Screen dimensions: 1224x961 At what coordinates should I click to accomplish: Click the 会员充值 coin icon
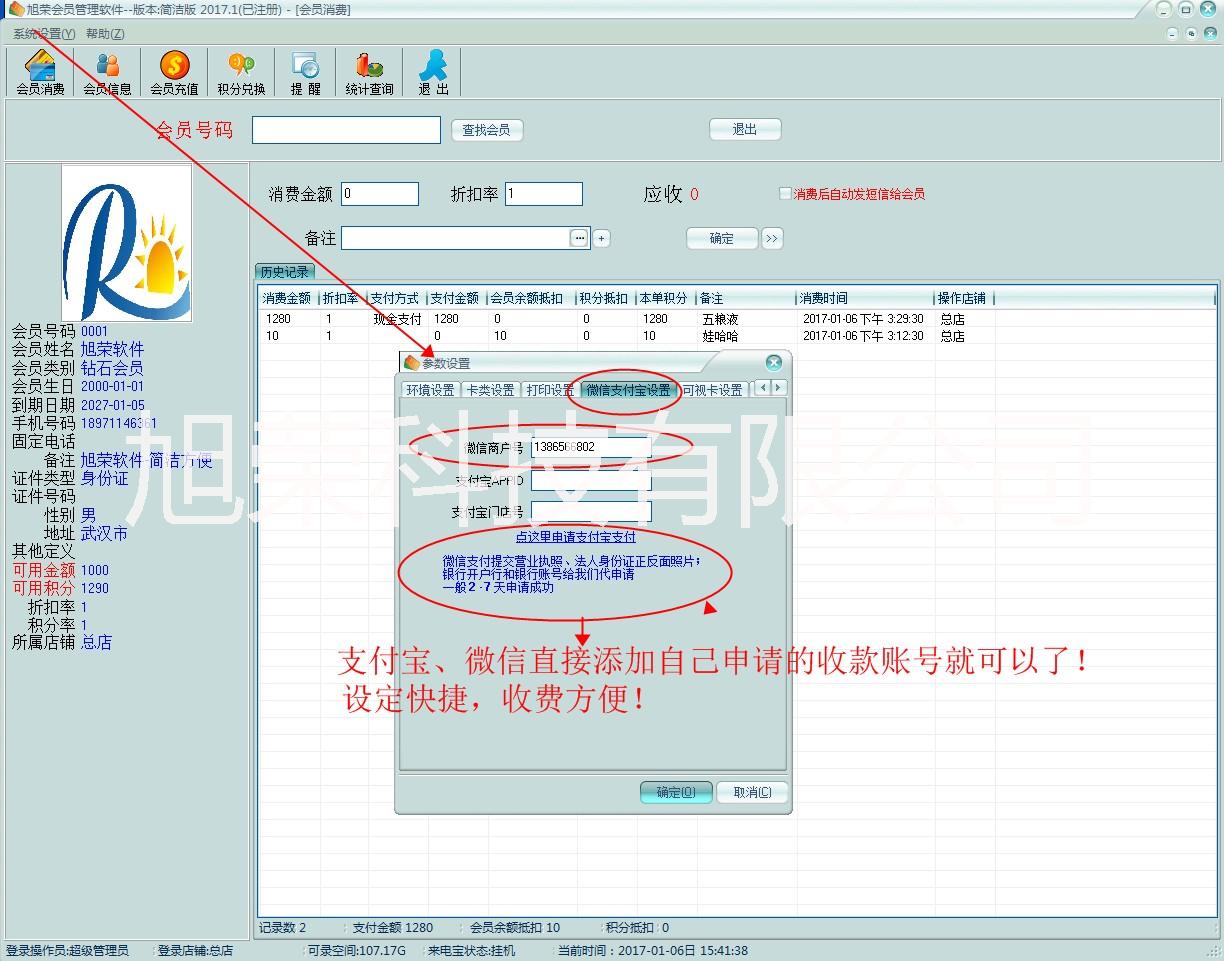pyautogui.click(x=174, y=72)
